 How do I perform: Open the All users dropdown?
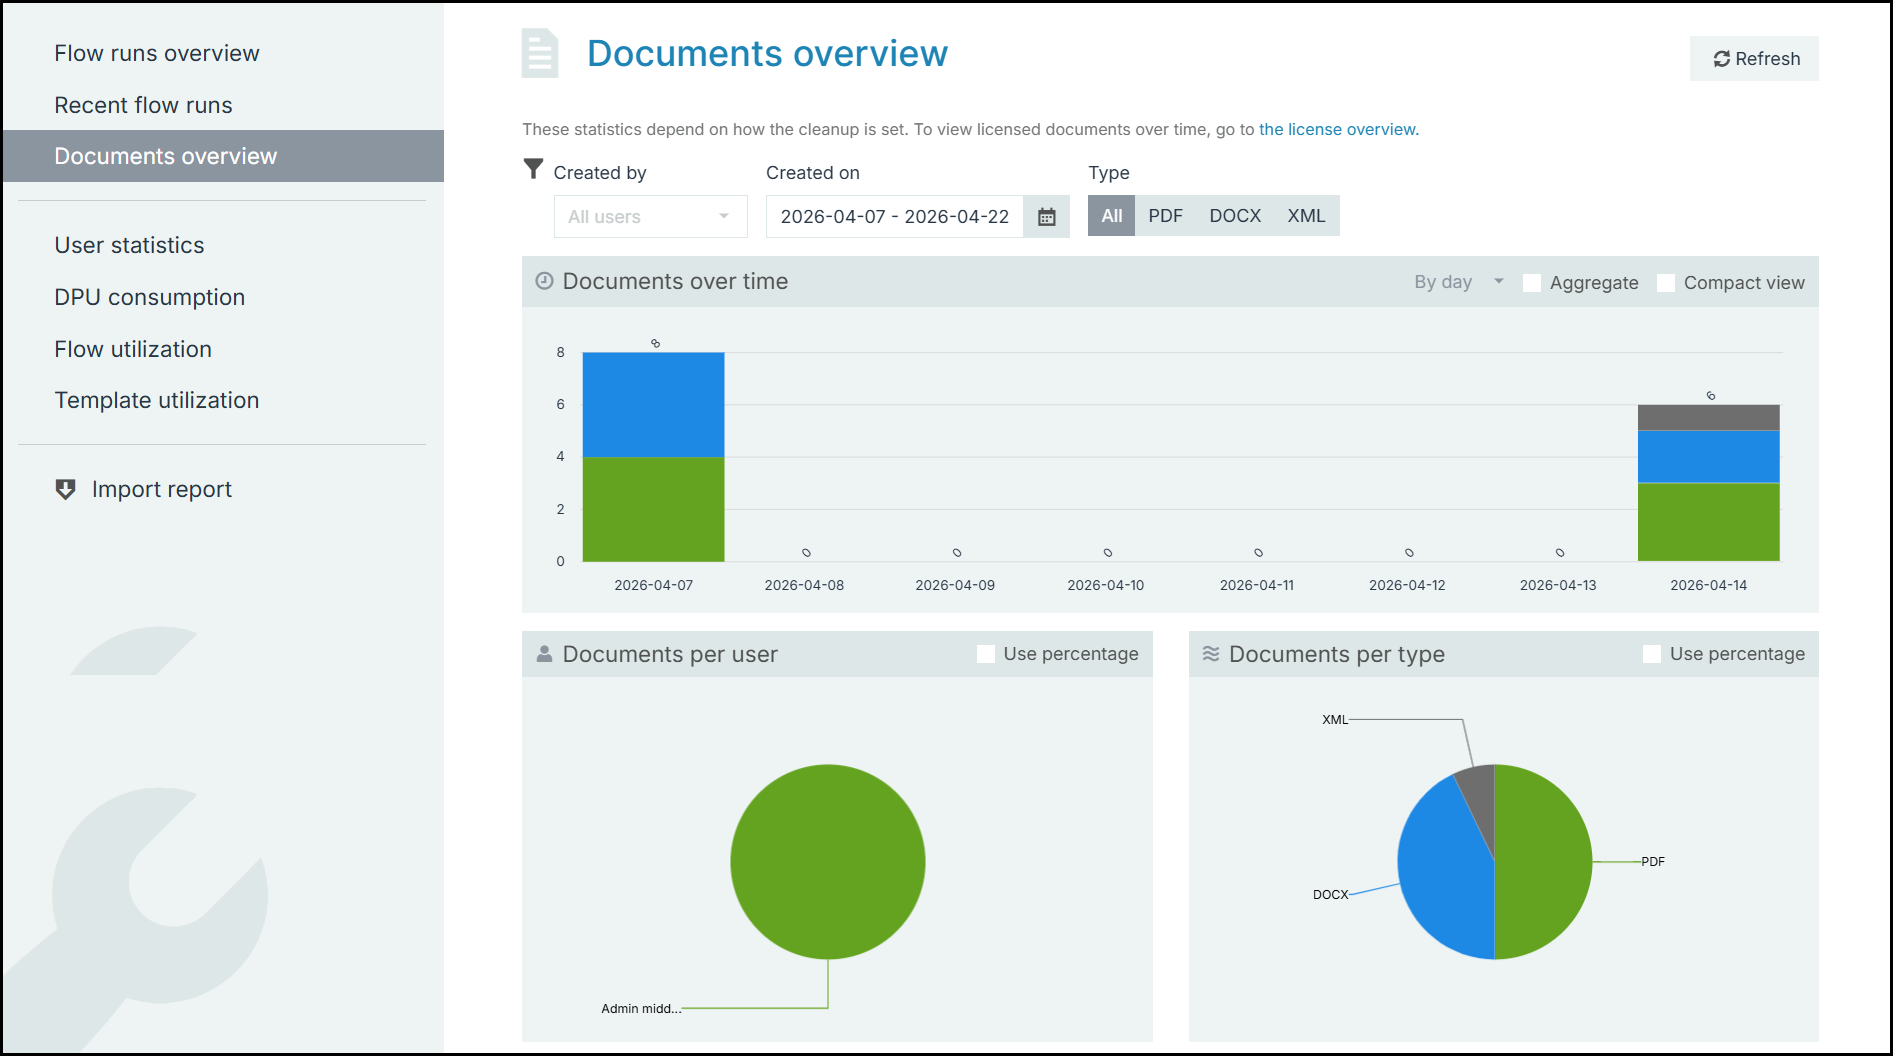(x=650, y=217)
